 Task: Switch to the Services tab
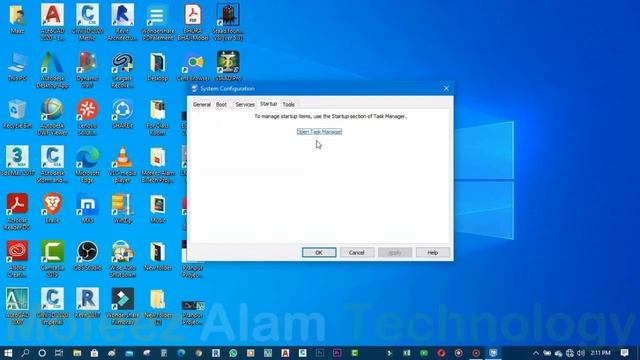click(245, 104)
